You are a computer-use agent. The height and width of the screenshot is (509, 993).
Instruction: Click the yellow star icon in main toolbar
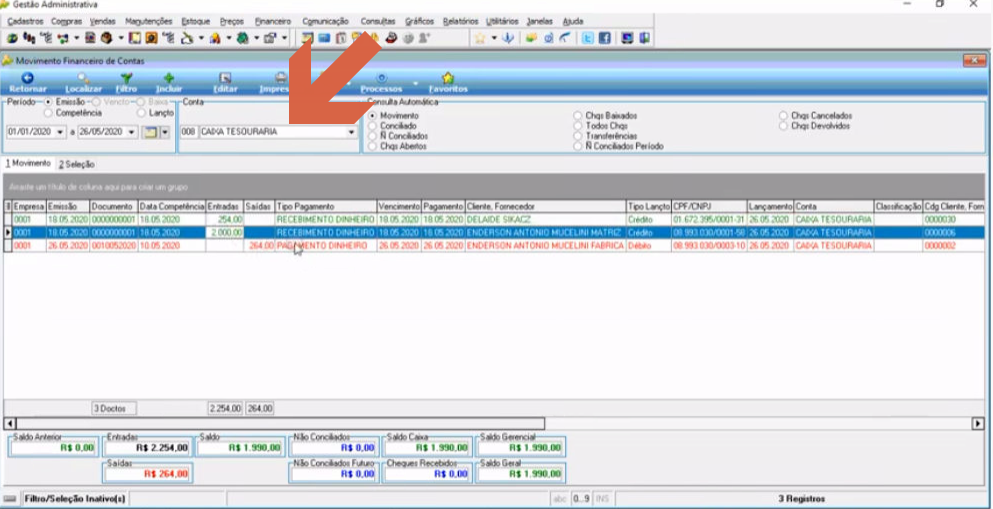click(x=480, y=38)
